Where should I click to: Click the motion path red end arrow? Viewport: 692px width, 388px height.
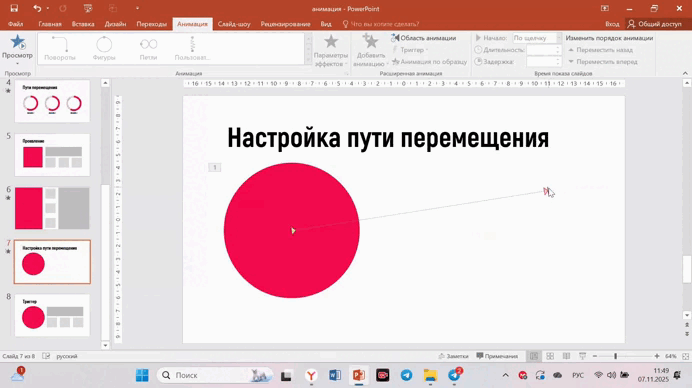coord(546,191)
